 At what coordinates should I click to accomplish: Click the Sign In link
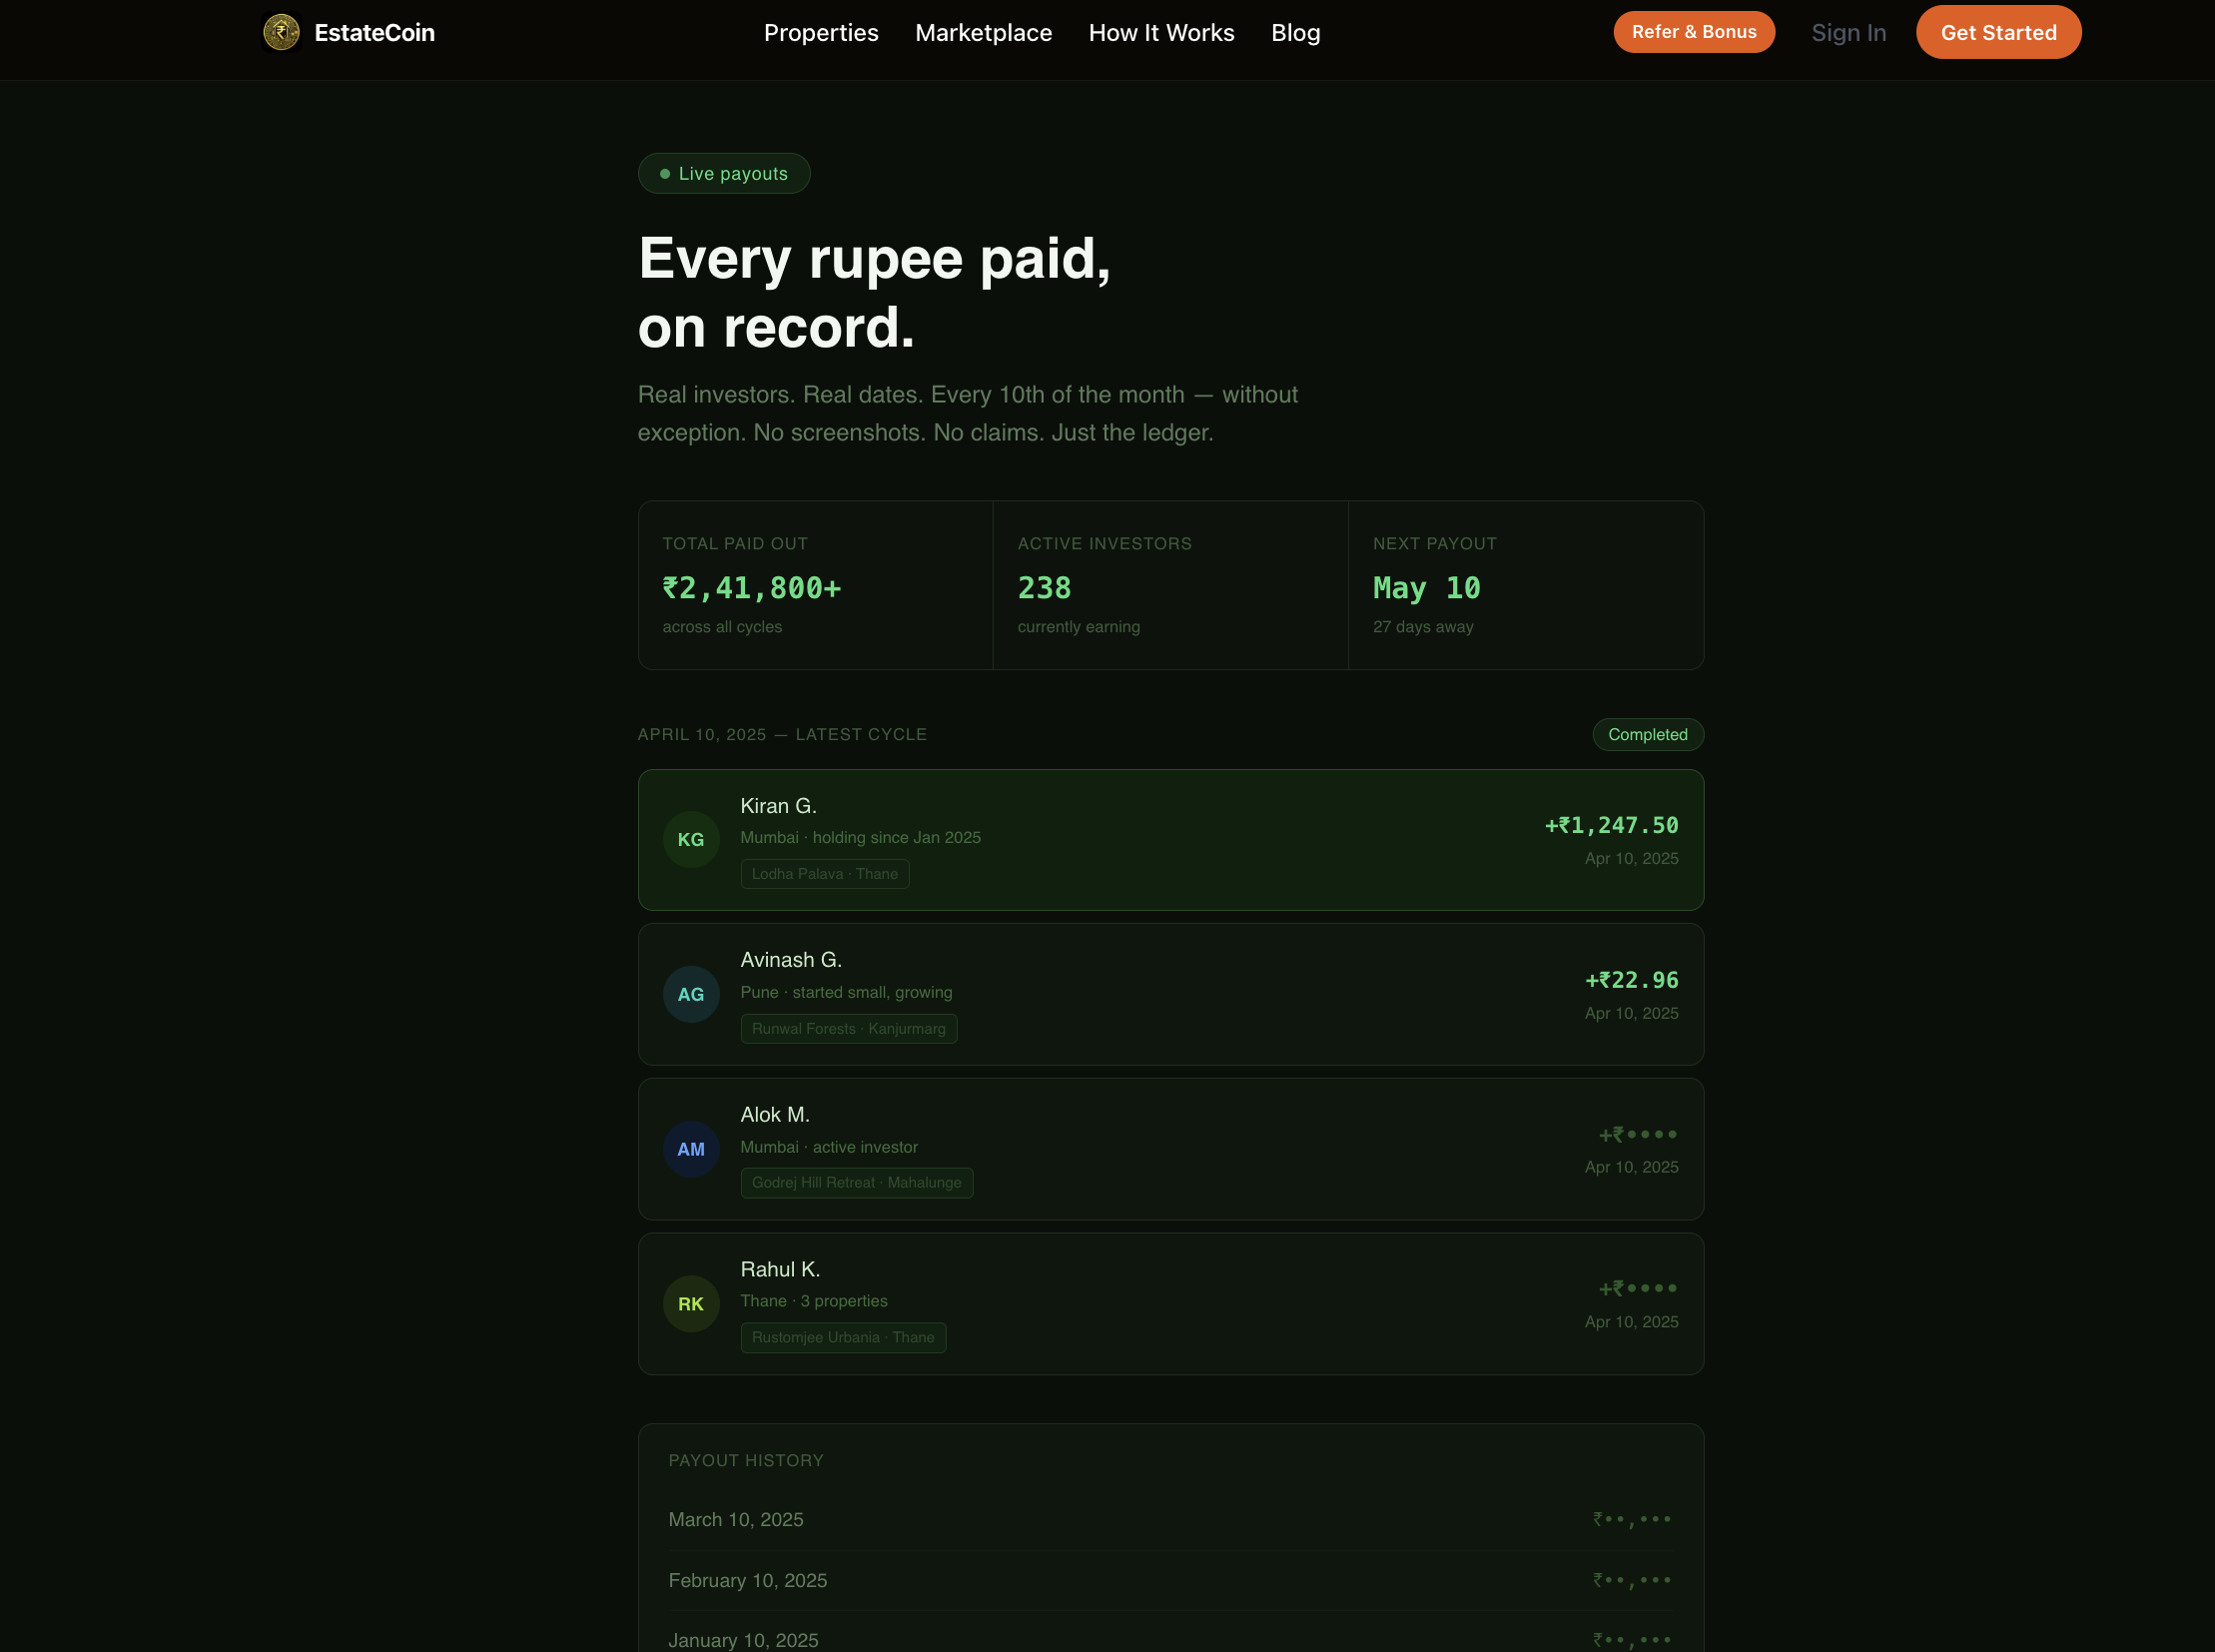[1848, 33]
